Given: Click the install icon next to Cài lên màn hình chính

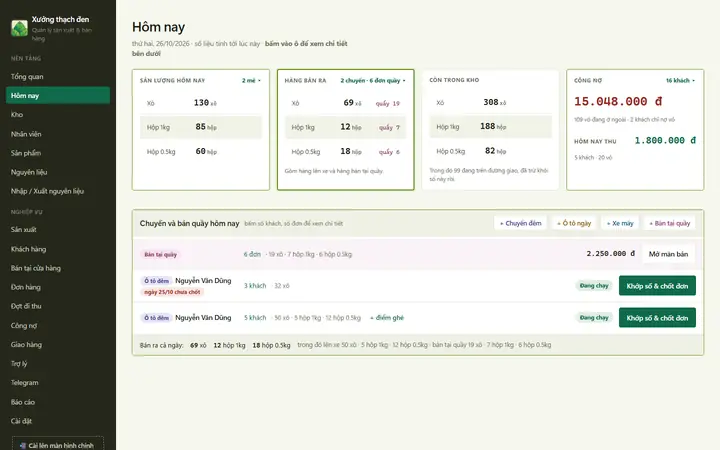Looking at the screenshot, I should tap(22, 445).
